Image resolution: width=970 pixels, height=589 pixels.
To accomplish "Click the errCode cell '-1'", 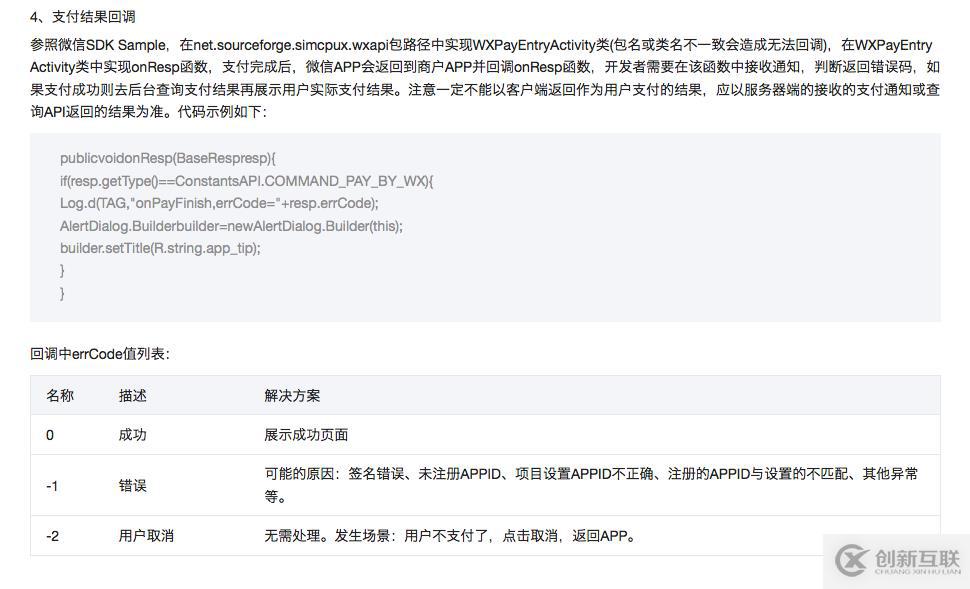I will tap(52, 486).
